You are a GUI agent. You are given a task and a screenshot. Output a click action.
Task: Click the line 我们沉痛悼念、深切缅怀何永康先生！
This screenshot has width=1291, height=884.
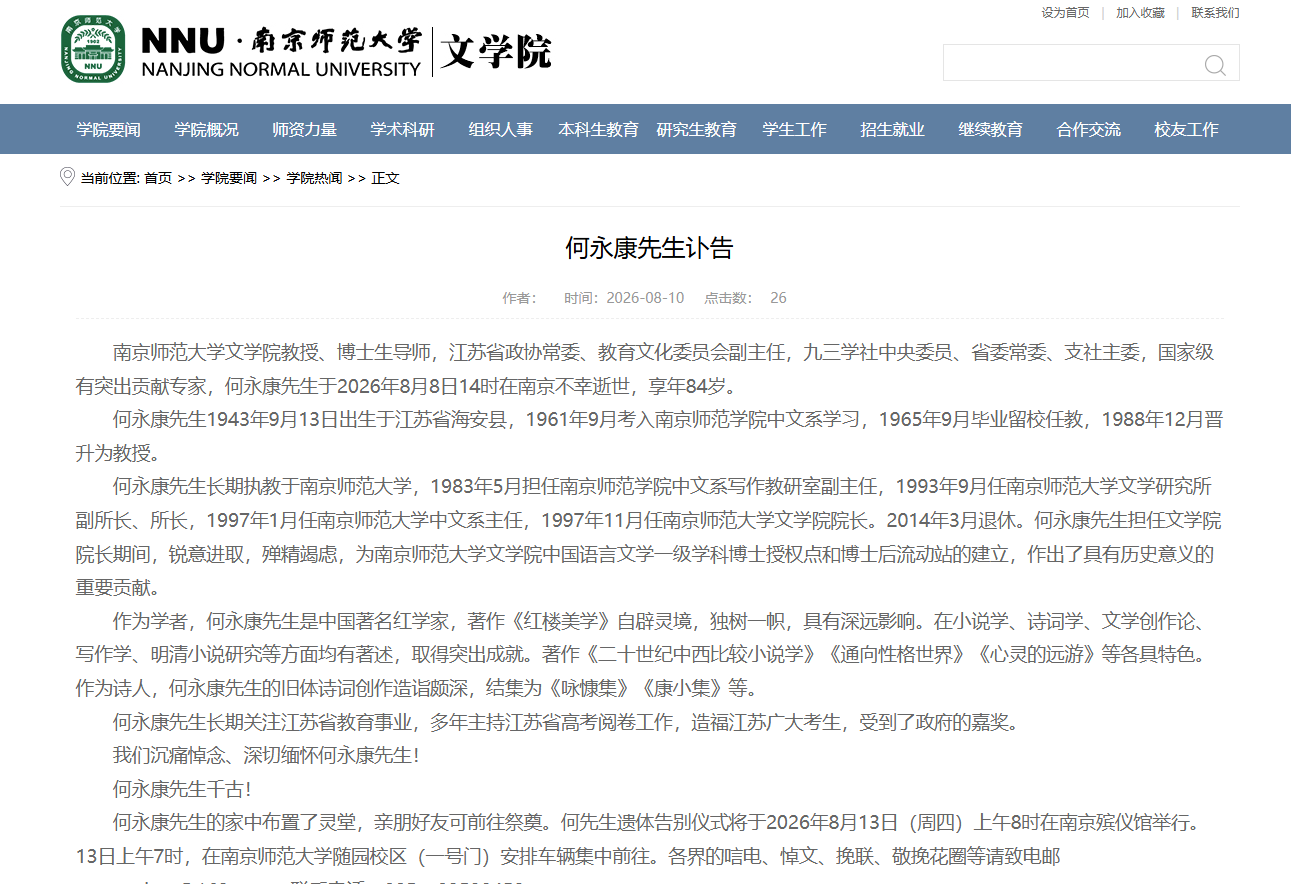click(266, 755)
